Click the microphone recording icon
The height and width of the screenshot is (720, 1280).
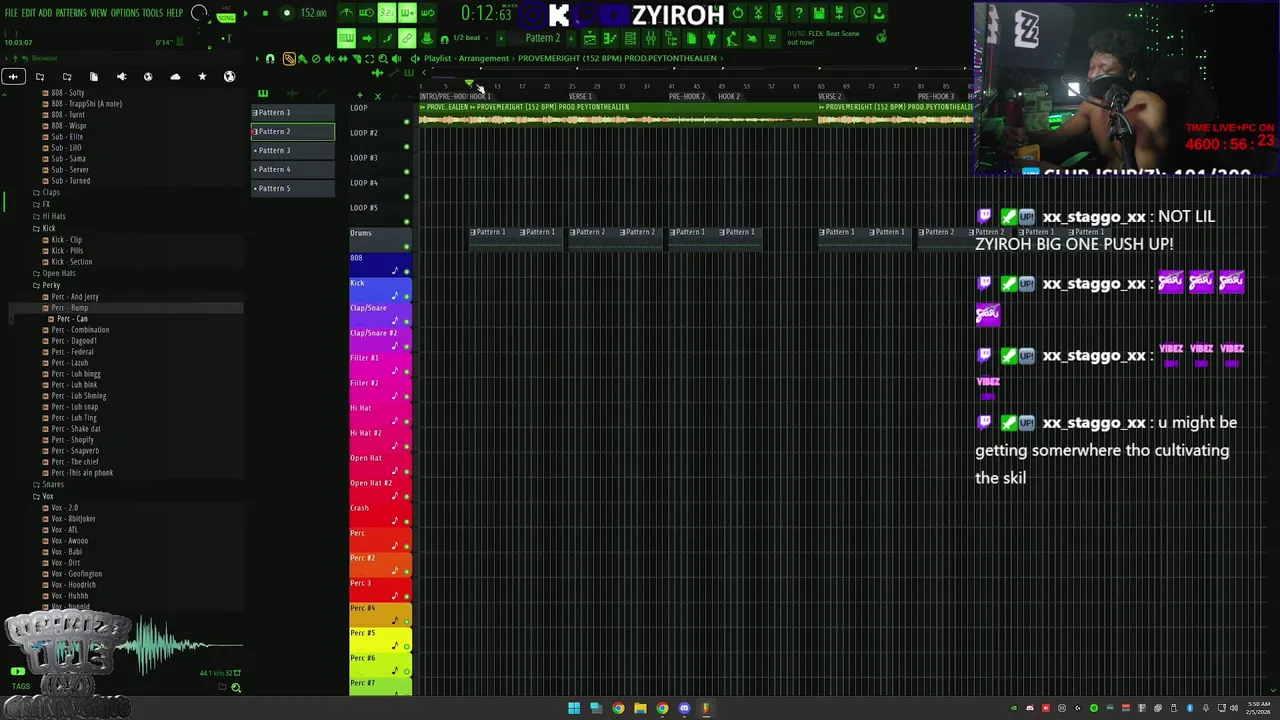point(779,13)
